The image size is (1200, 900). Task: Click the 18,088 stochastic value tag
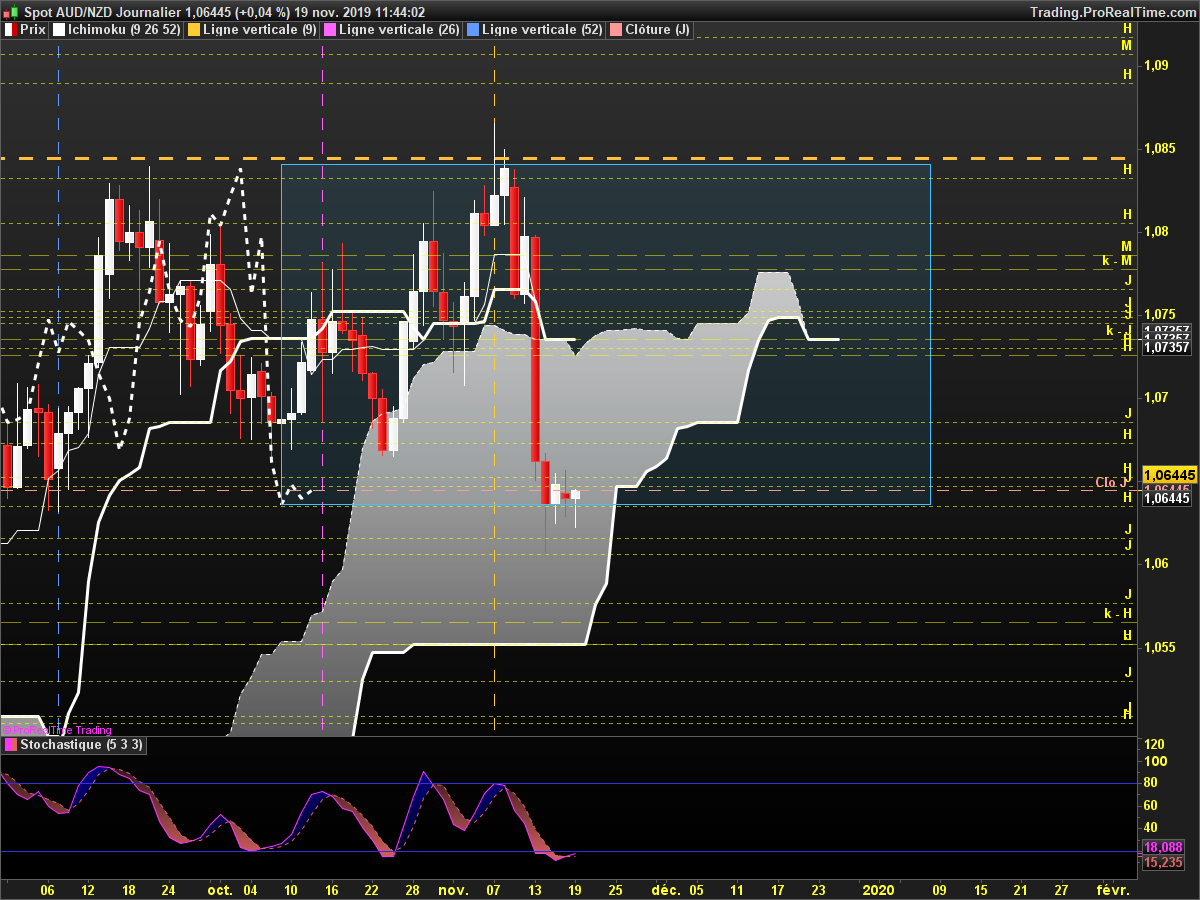coord(1163,847)
